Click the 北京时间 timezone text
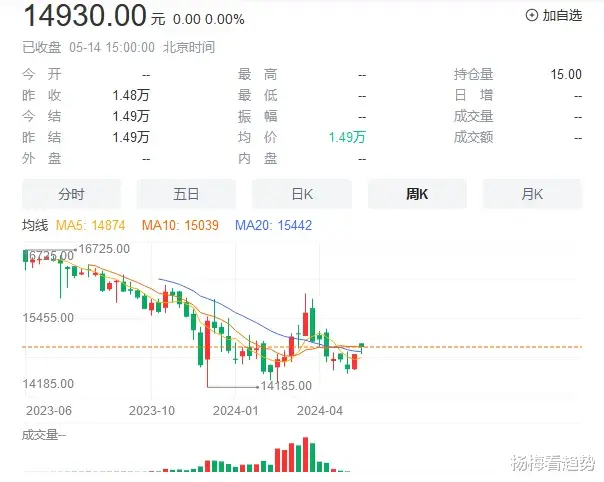 (x=189, y=47)
